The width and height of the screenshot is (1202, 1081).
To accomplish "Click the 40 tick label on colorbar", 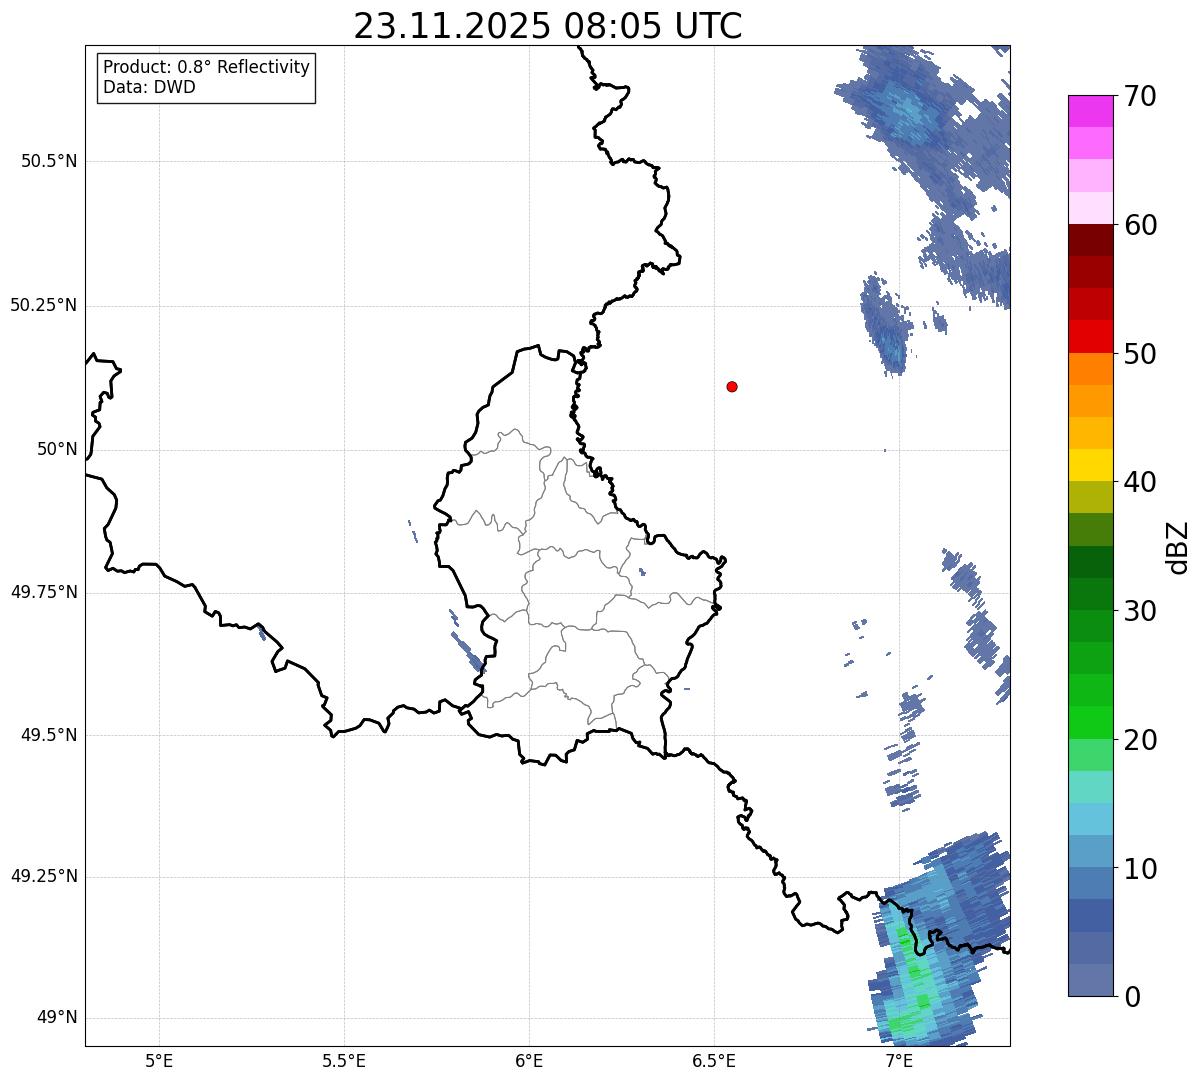I will tap(1140, 482).
